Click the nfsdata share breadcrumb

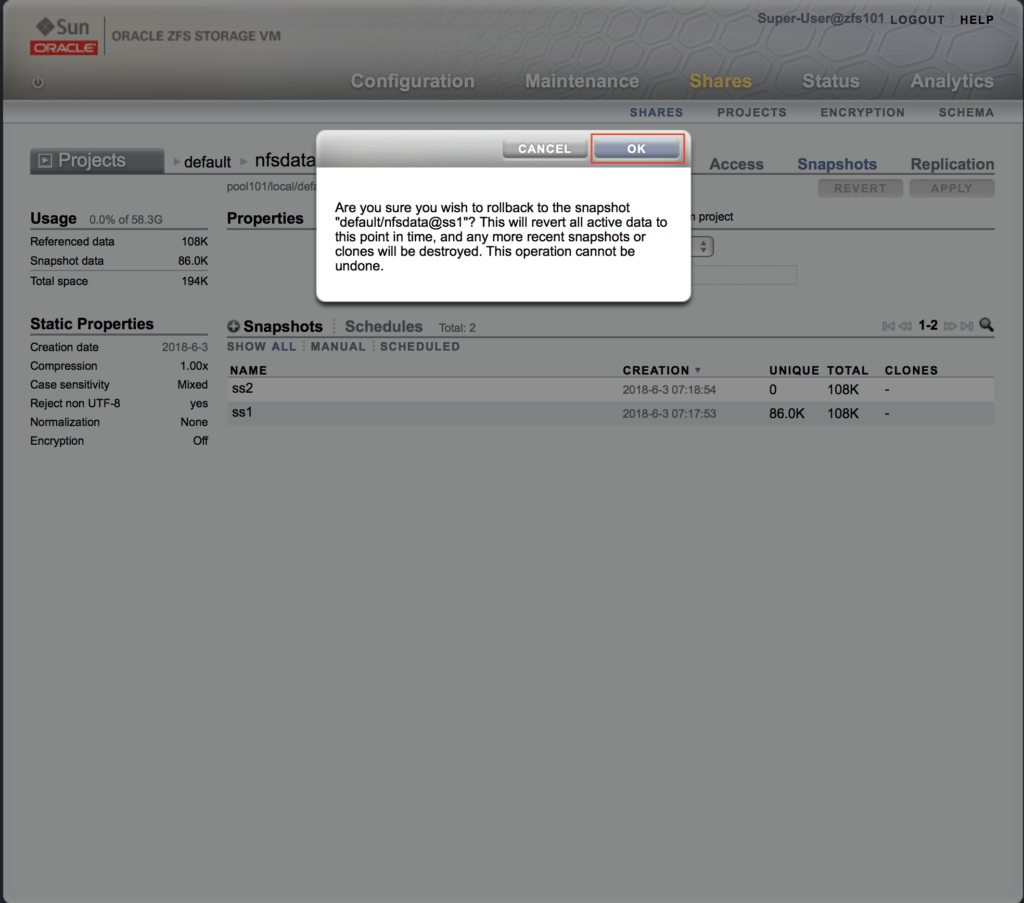pos(285,161)
